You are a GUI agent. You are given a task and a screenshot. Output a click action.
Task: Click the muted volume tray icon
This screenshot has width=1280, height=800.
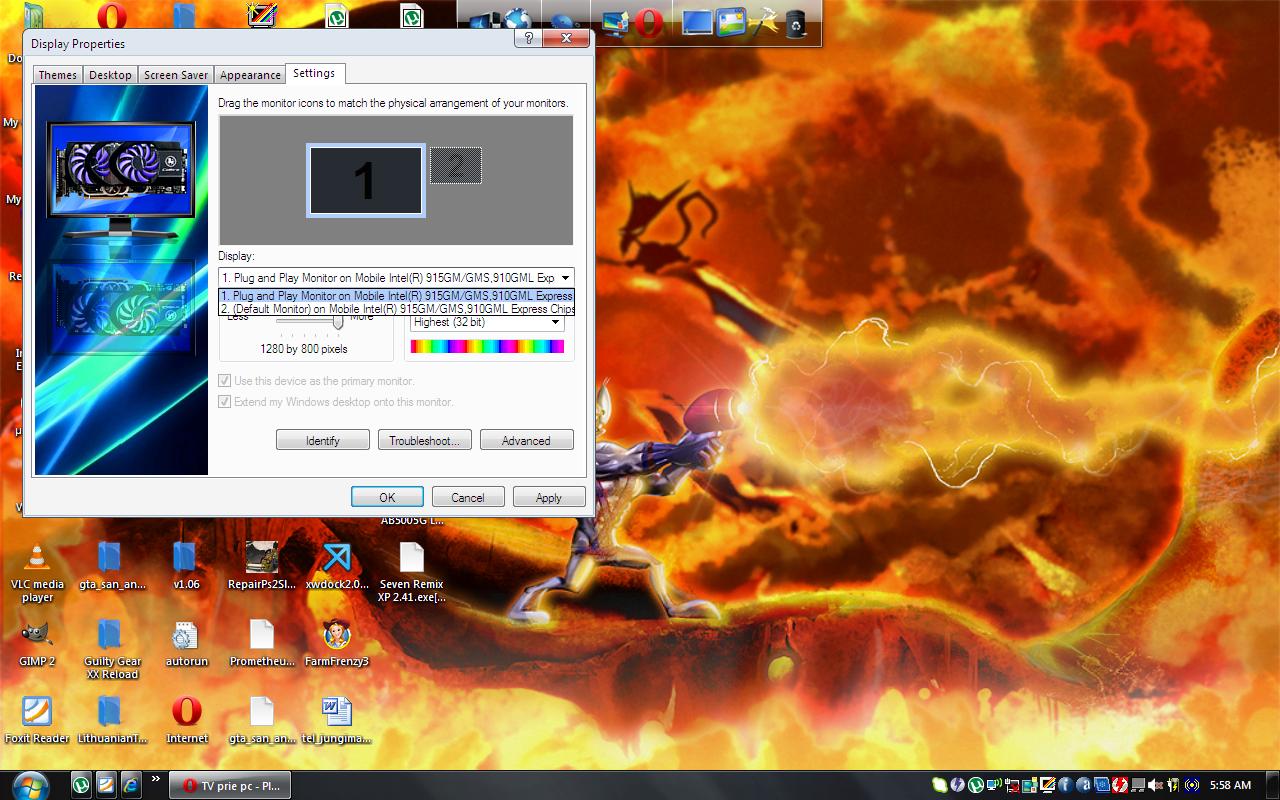[x=1155, y=785]
